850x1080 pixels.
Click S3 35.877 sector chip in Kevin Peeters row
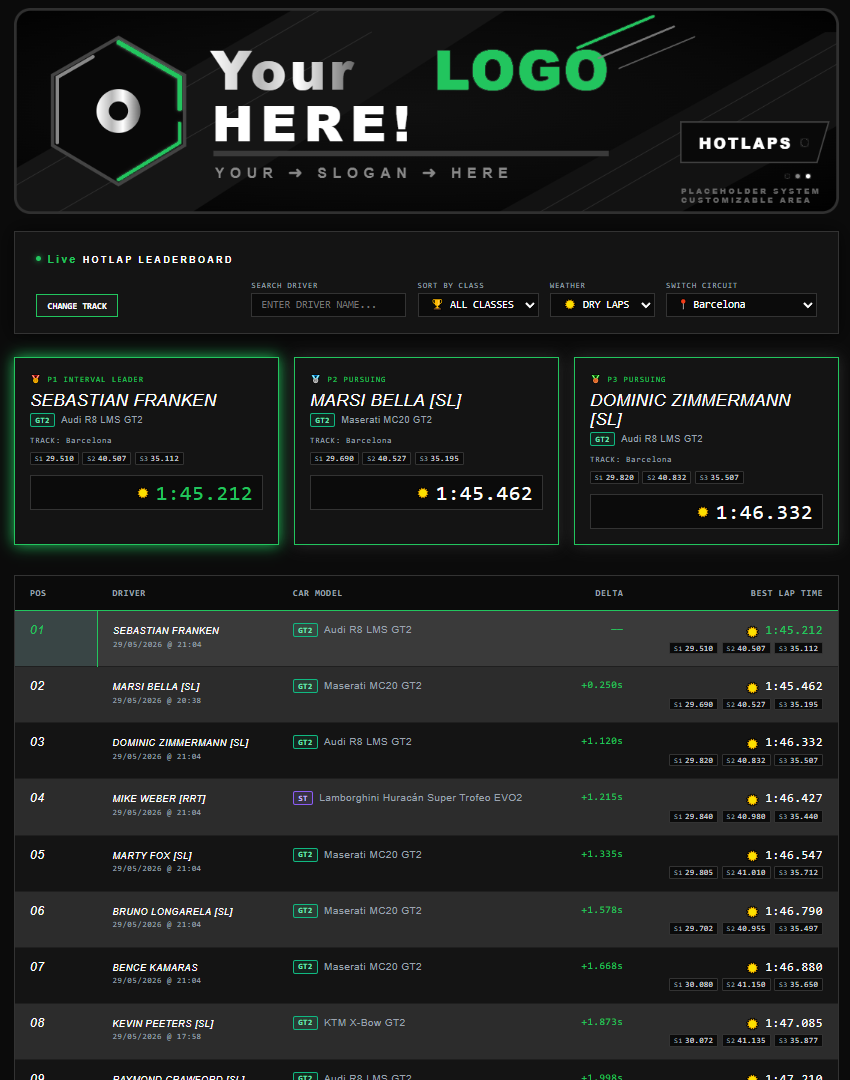pyautogui.click(x=799, y=1041)
